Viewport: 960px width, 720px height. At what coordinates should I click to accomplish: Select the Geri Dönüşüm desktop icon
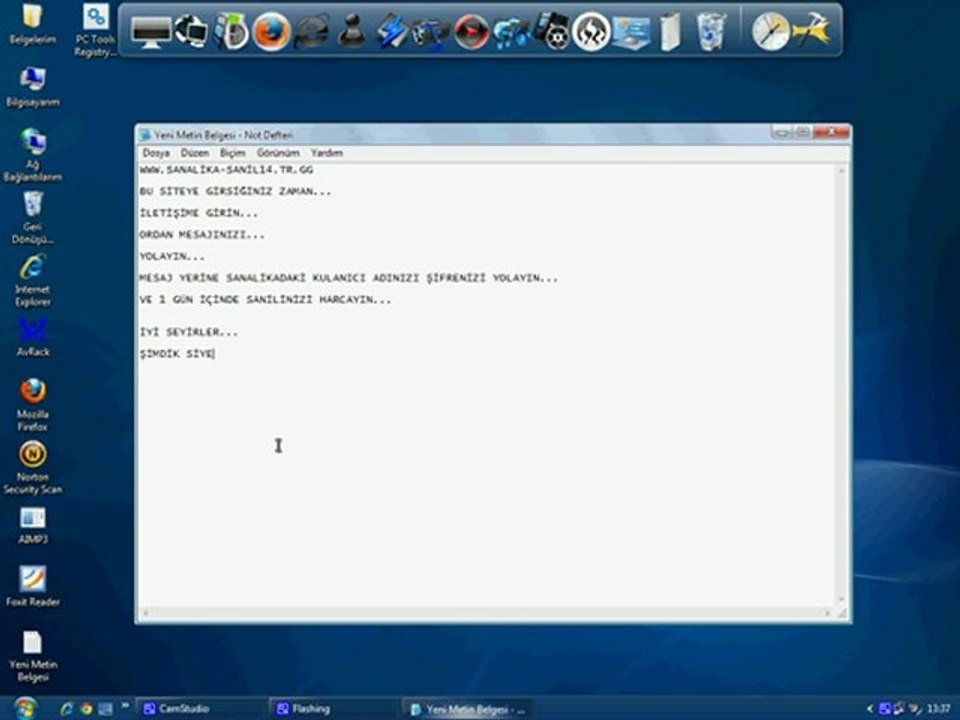[32, 218]
